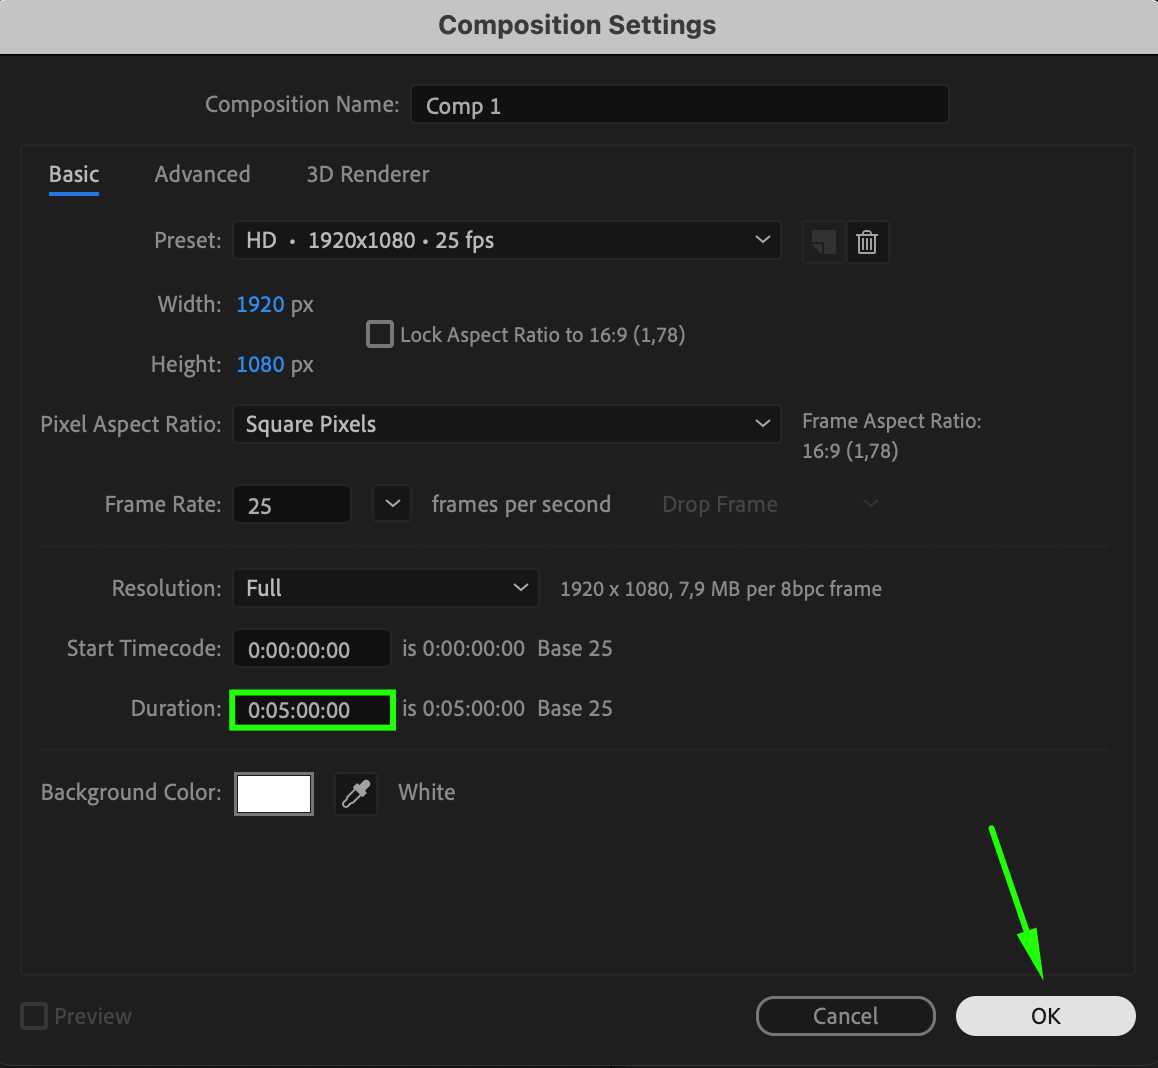Click the Cancel button

[x=846, y=1016]
